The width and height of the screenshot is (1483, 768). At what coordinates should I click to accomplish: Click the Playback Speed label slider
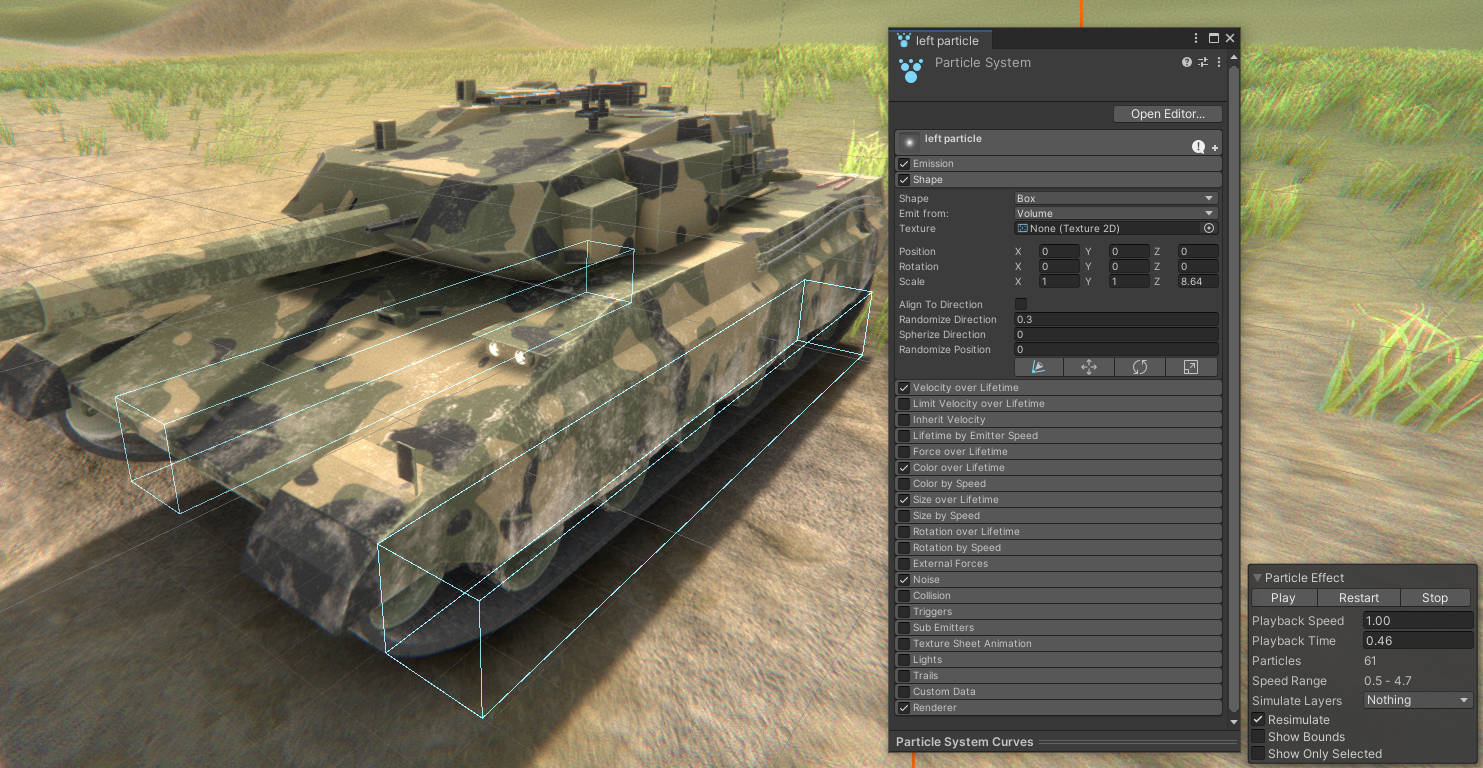1298,621
